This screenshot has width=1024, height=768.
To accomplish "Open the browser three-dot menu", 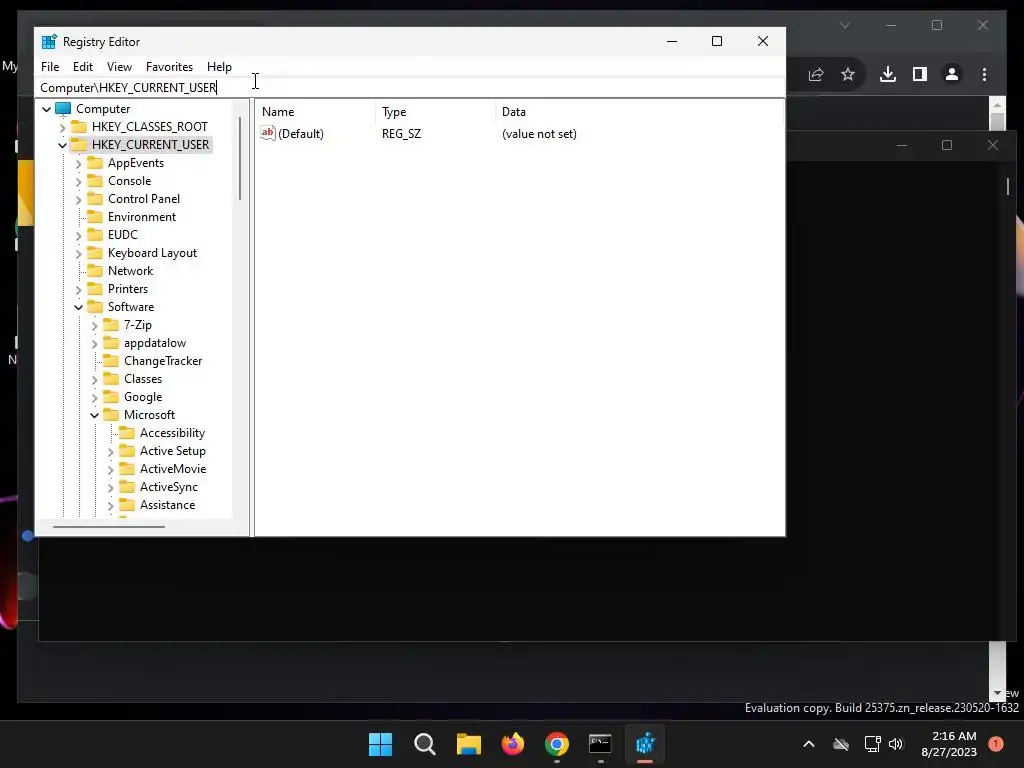I will coord(984,74).
